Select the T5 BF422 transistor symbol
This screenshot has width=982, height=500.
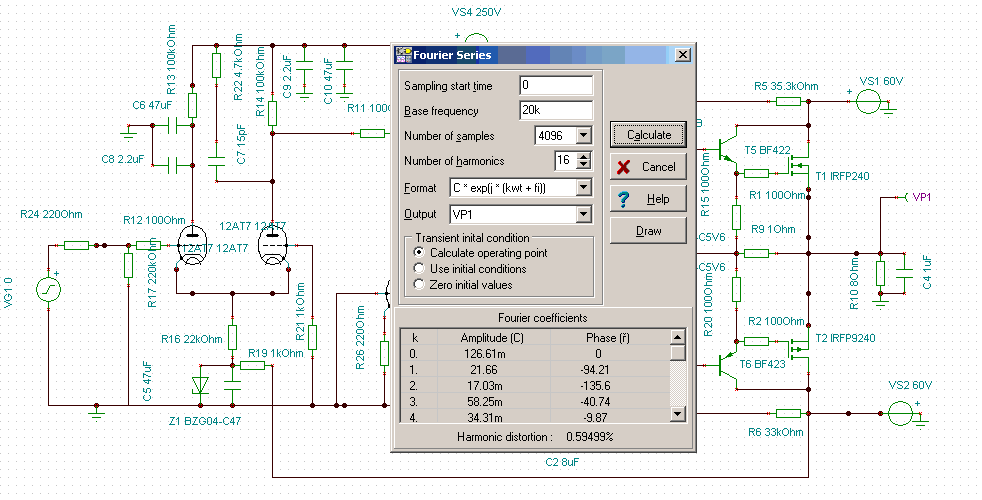point(726,149)
